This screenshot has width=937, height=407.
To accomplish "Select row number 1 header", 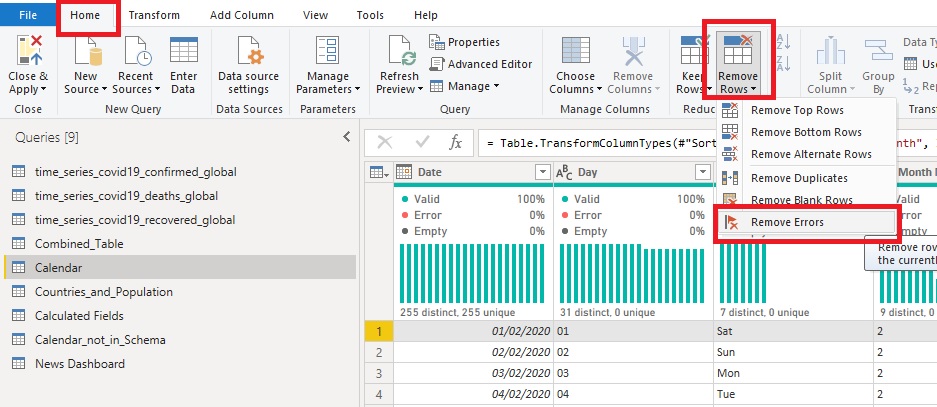I will (x=378, y=331).
